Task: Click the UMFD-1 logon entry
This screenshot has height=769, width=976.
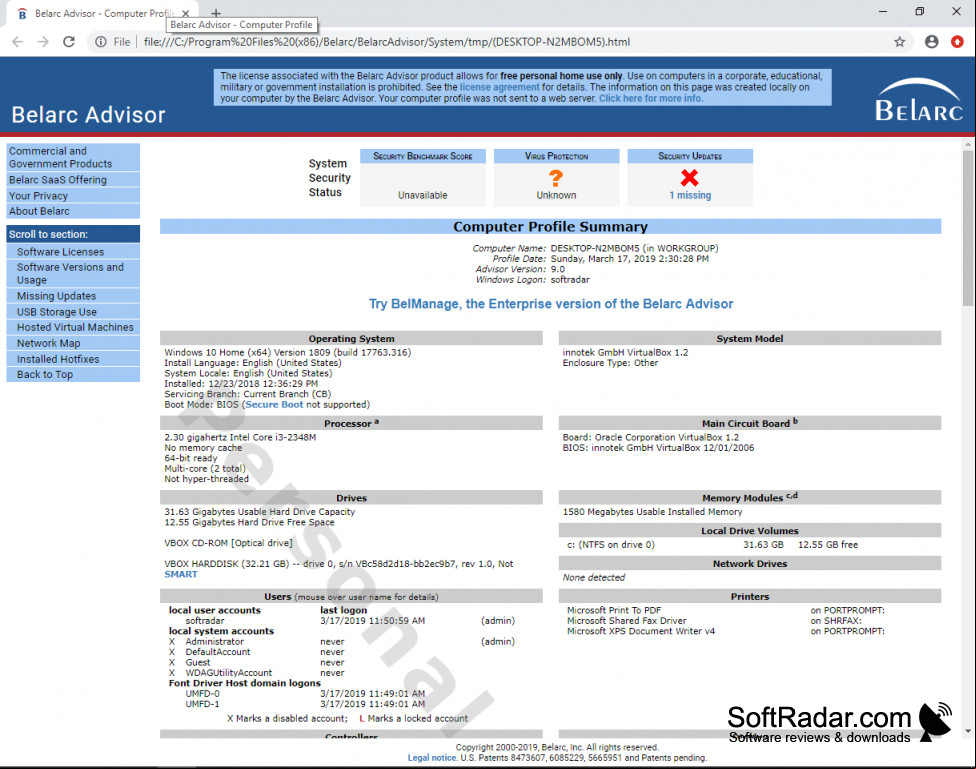Action: pyautogui.click(x=202, y=704)
